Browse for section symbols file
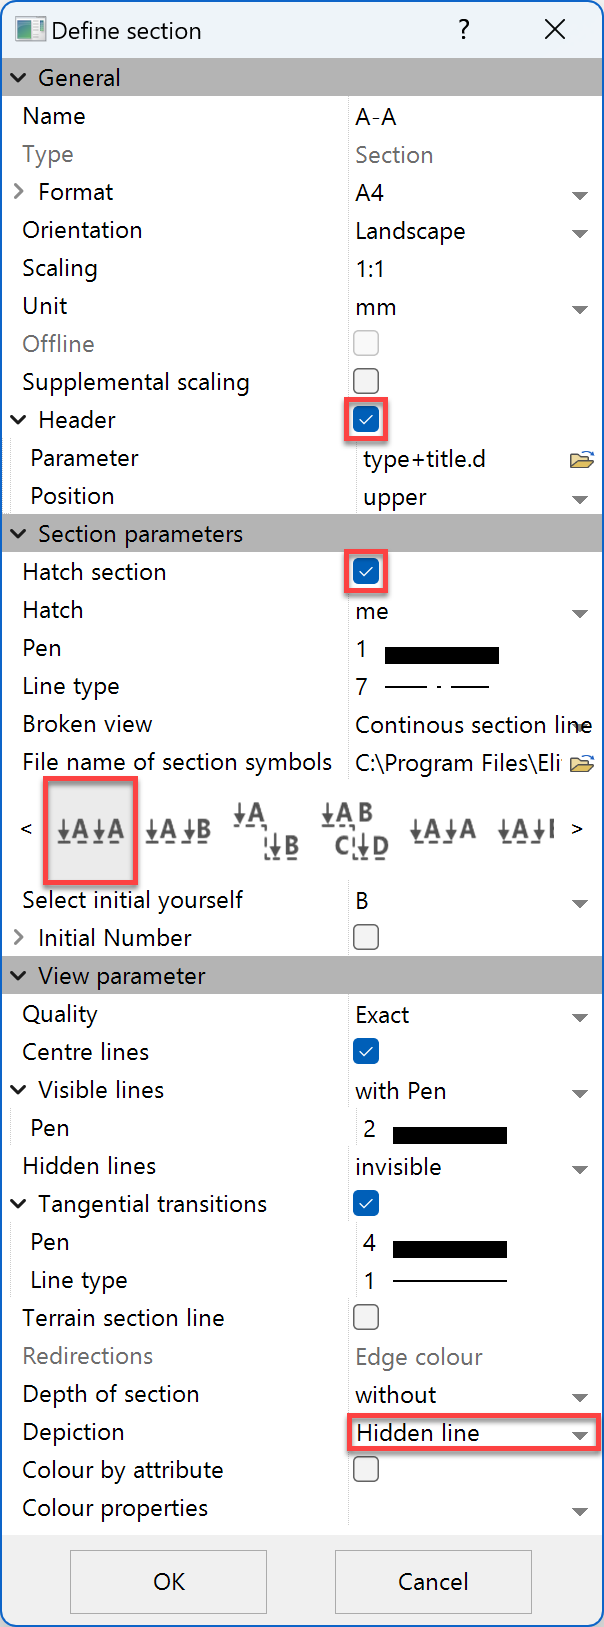 580,762
